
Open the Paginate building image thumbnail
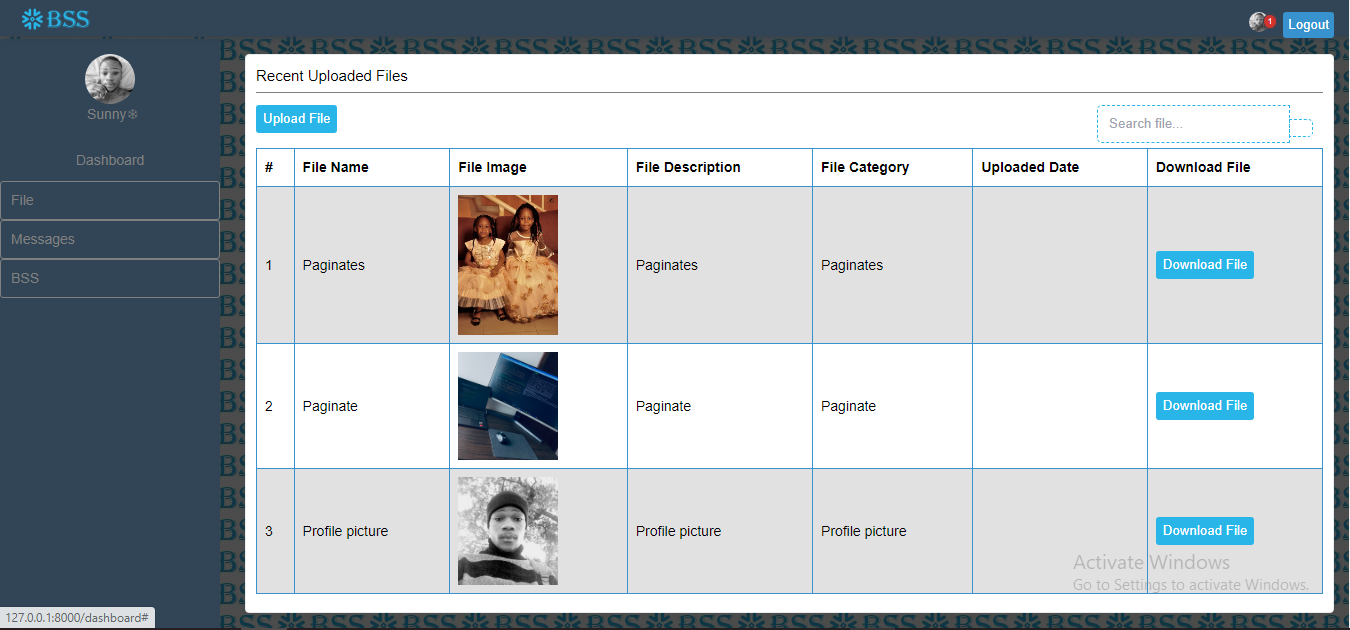(508, 406)
